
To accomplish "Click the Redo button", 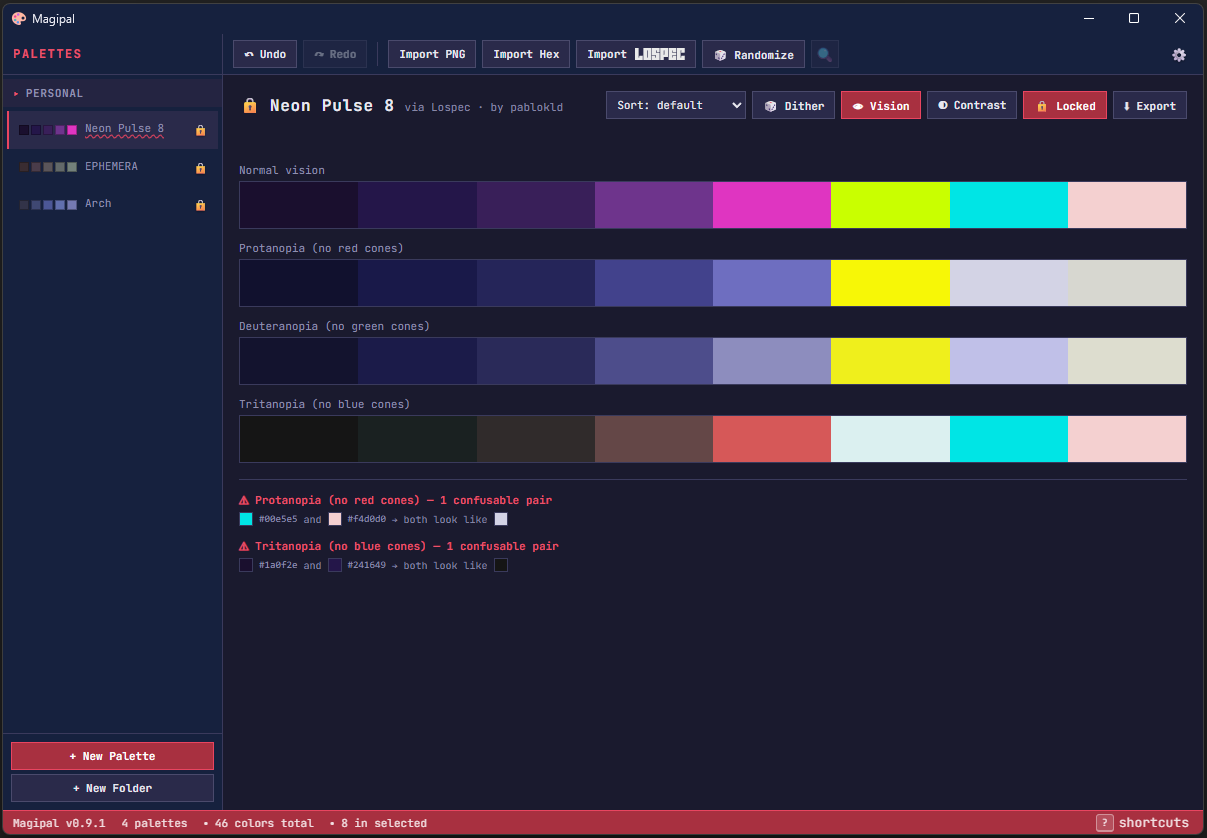I will coord(335,54).
